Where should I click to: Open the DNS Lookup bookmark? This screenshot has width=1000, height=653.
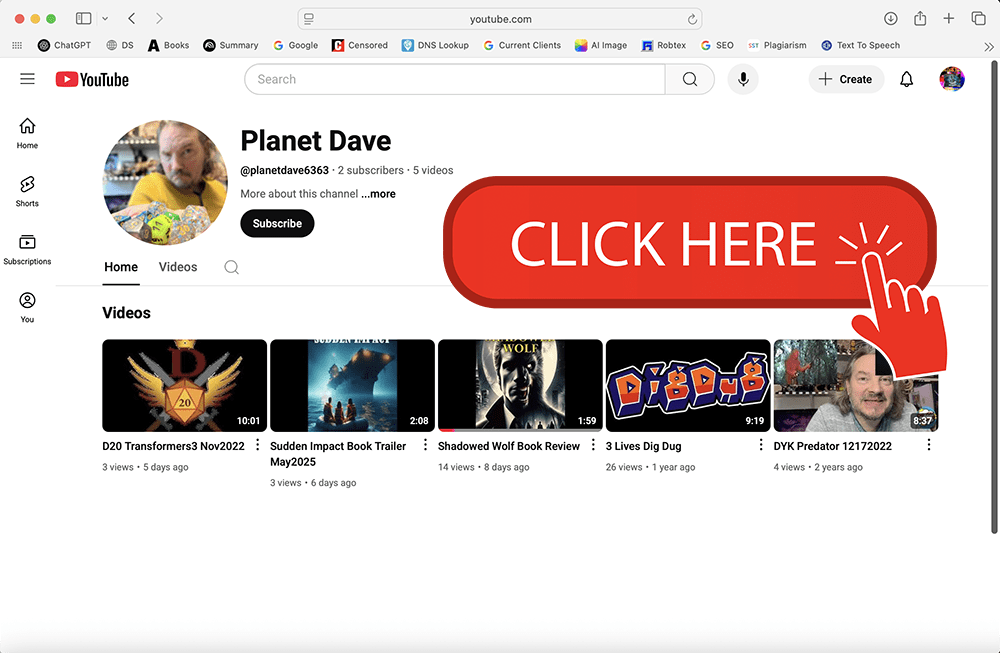[x=435, y=45]
